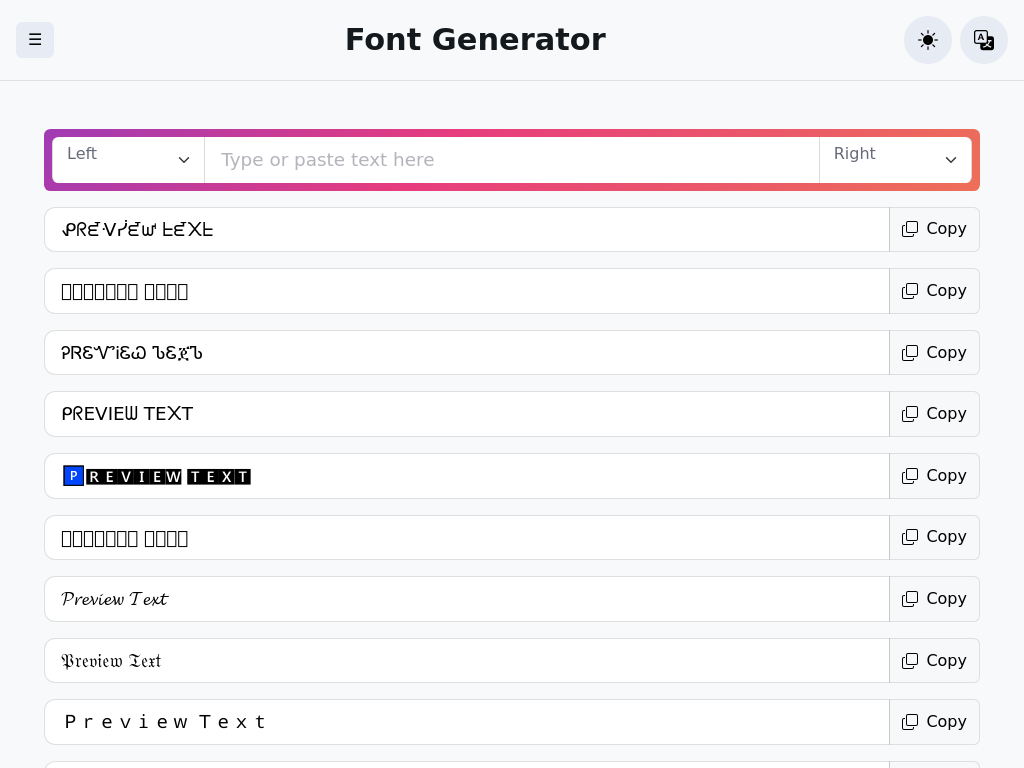1024x768 pixels.
Task: Click the gothic blackletter Preview Text sample
Action: (x=111, y=661)
